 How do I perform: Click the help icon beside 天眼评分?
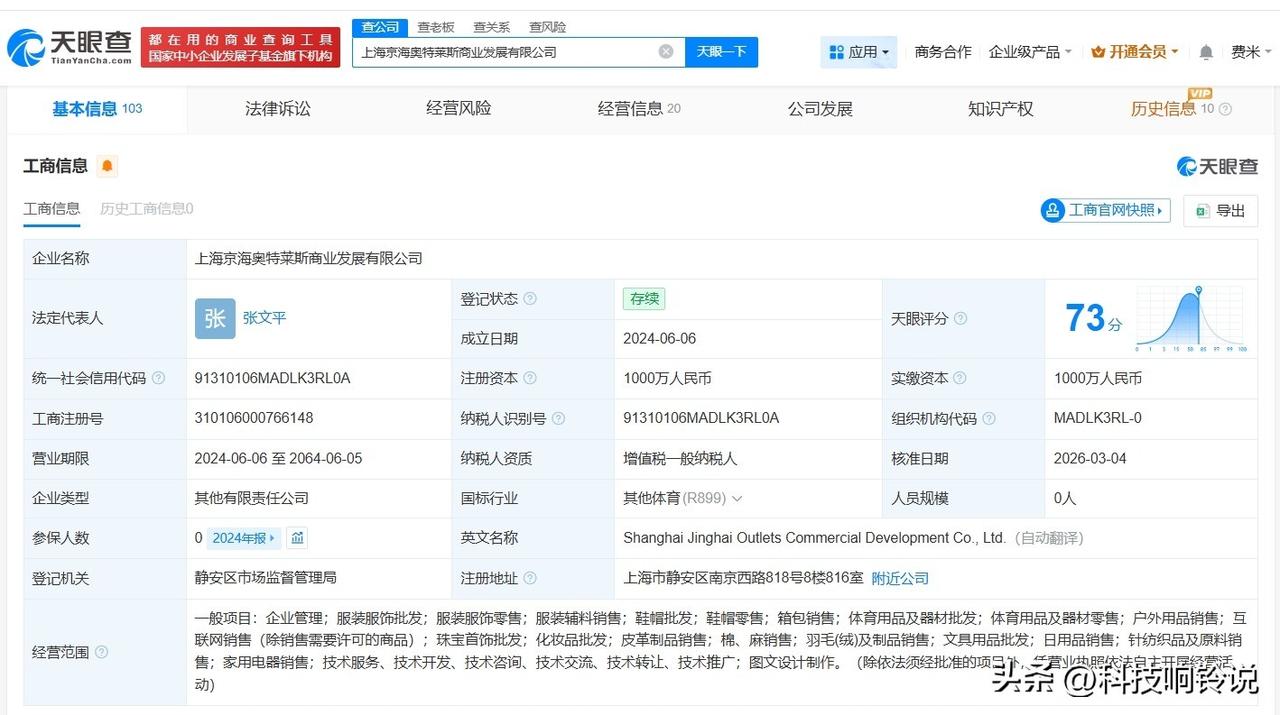coord(960,319)
